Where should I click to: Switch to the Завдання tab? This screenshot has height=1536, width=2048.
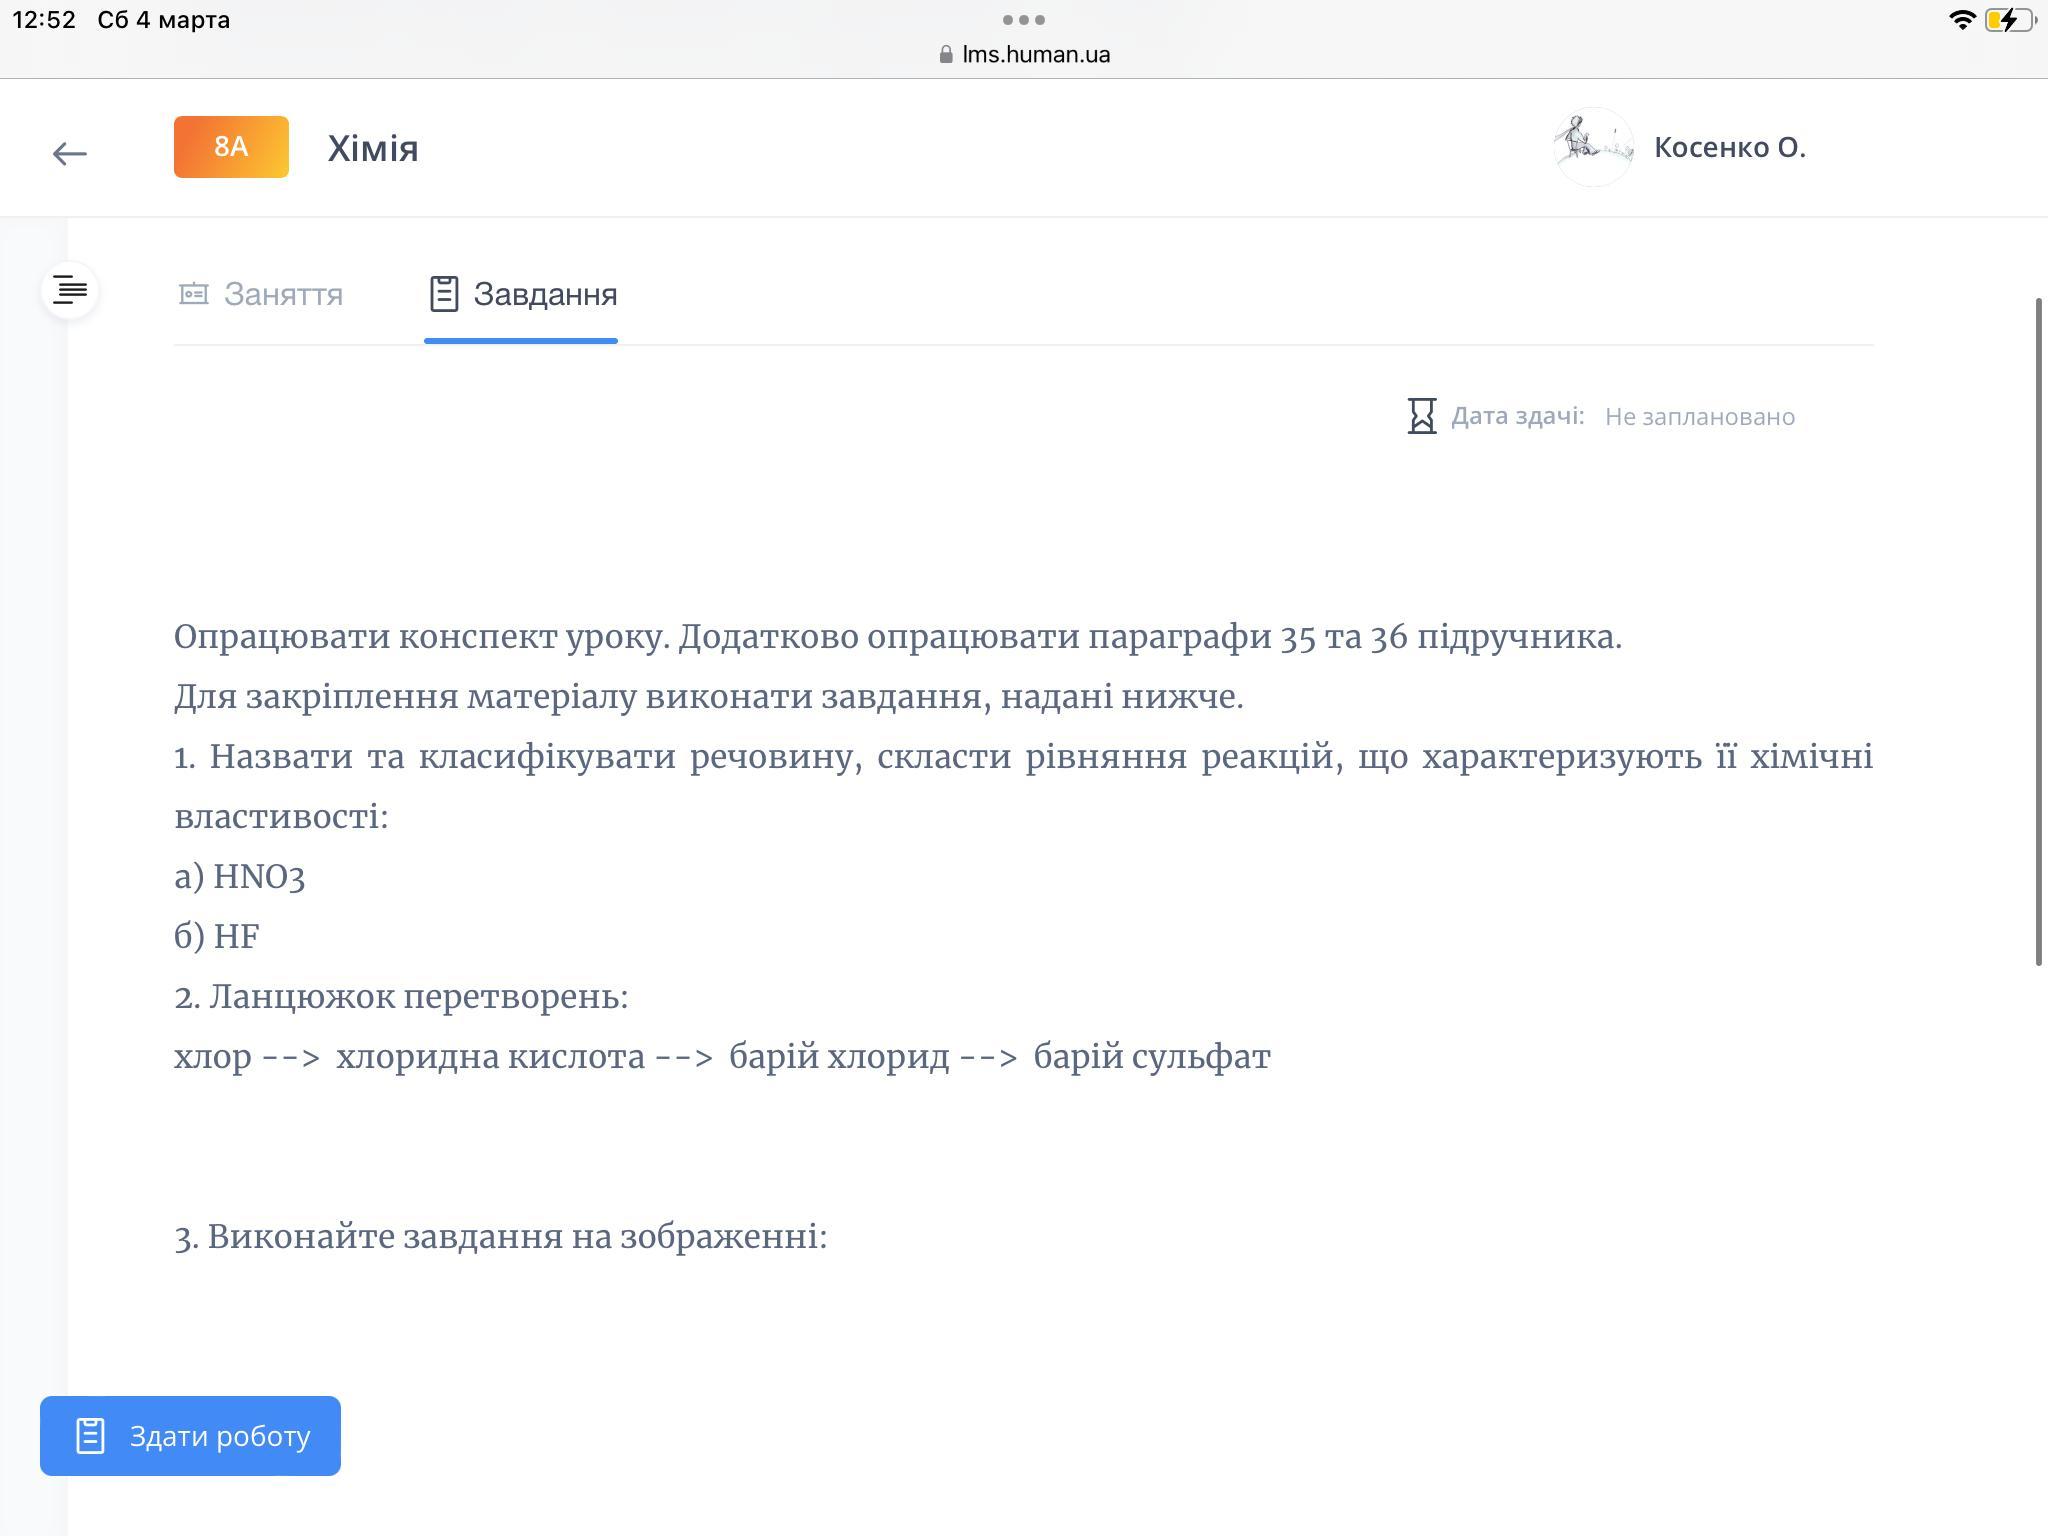[545, 294]
